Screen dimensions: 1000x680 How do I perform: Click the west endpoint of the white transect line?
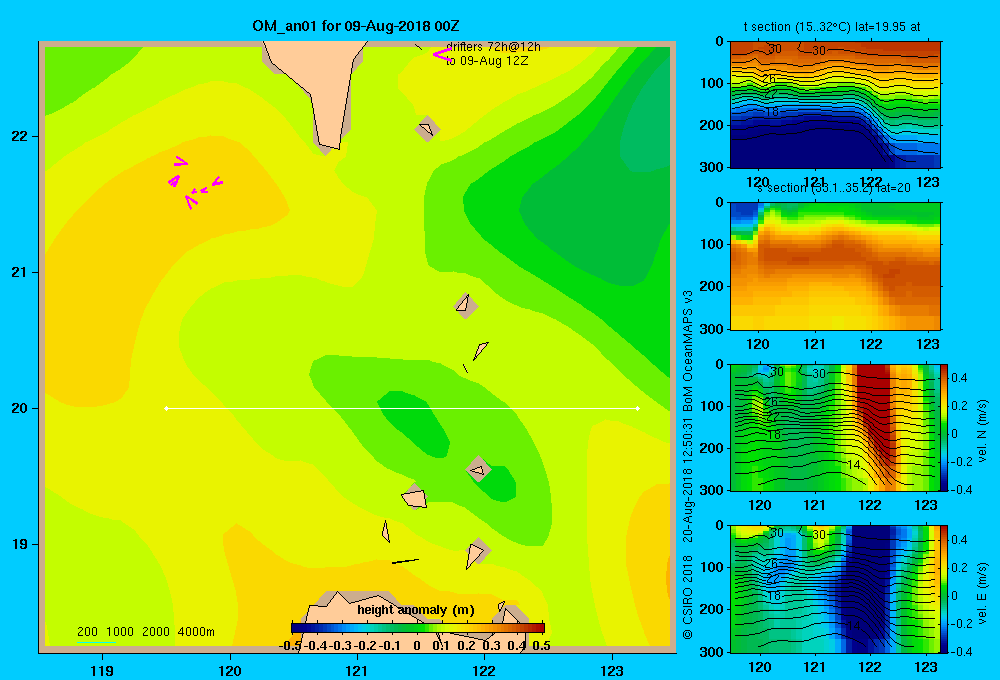tap(166, 408)
